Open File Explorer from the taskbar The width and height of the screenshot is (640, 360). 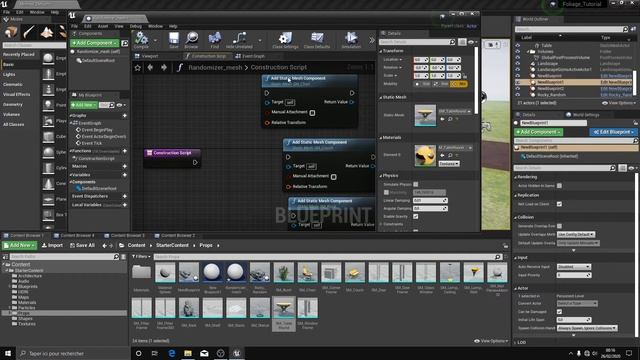click(188, 353)
